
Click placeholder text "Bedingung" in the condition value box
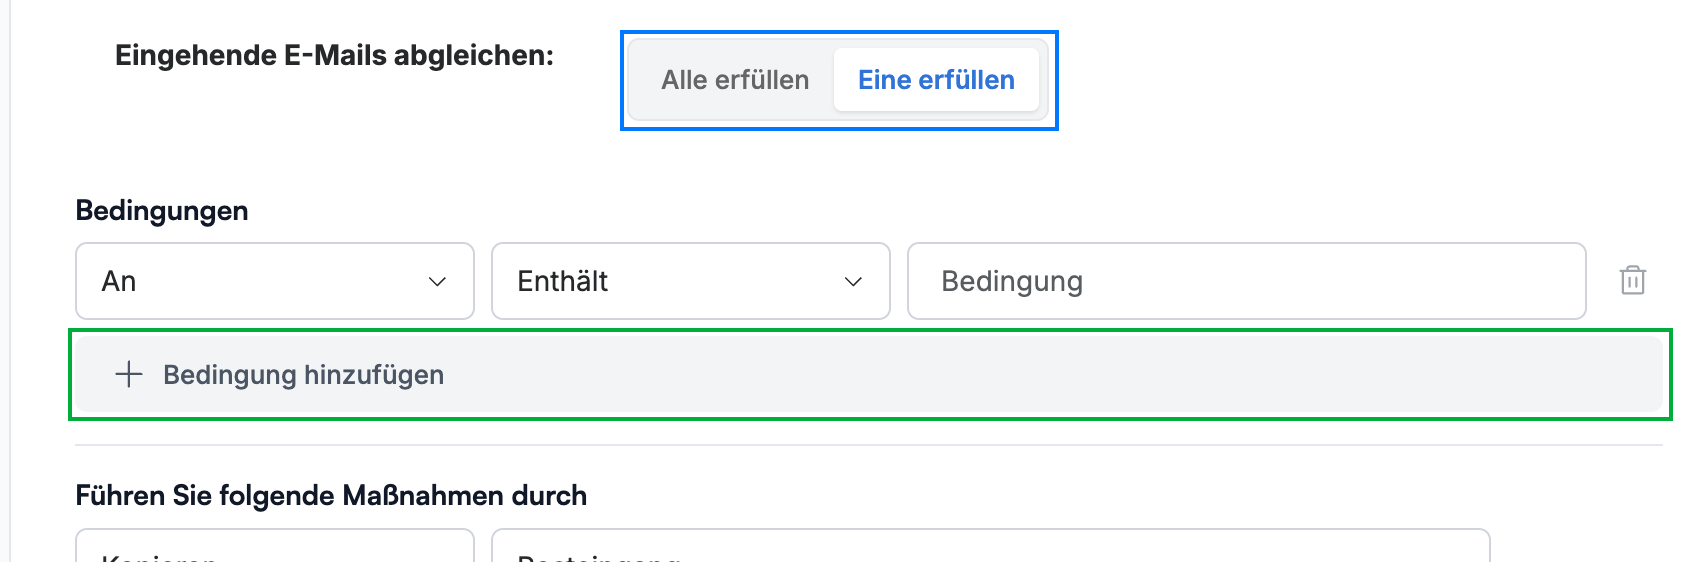pyautogui.click(x=1012, y=282)
